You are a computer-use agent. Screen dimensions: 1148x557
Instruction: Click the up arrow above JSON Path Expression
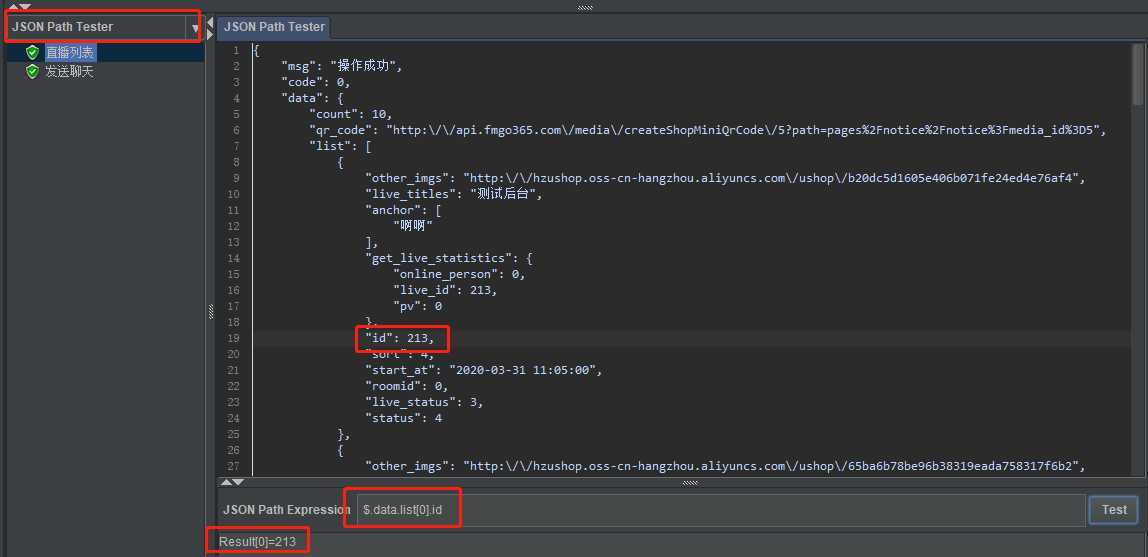(226, 482)
